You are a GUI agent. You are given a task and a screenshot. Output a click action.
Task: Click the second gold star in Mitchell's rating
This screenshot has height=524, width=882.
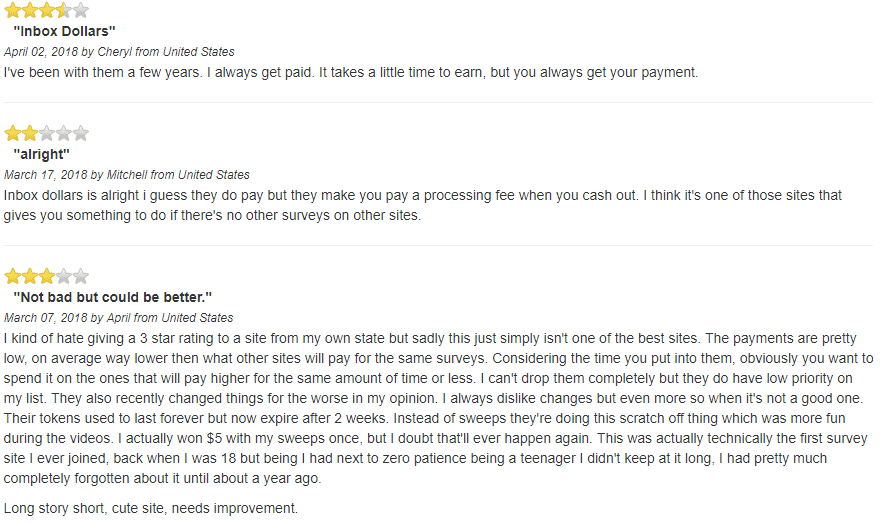pyautogui.click(x=30, y=133)
